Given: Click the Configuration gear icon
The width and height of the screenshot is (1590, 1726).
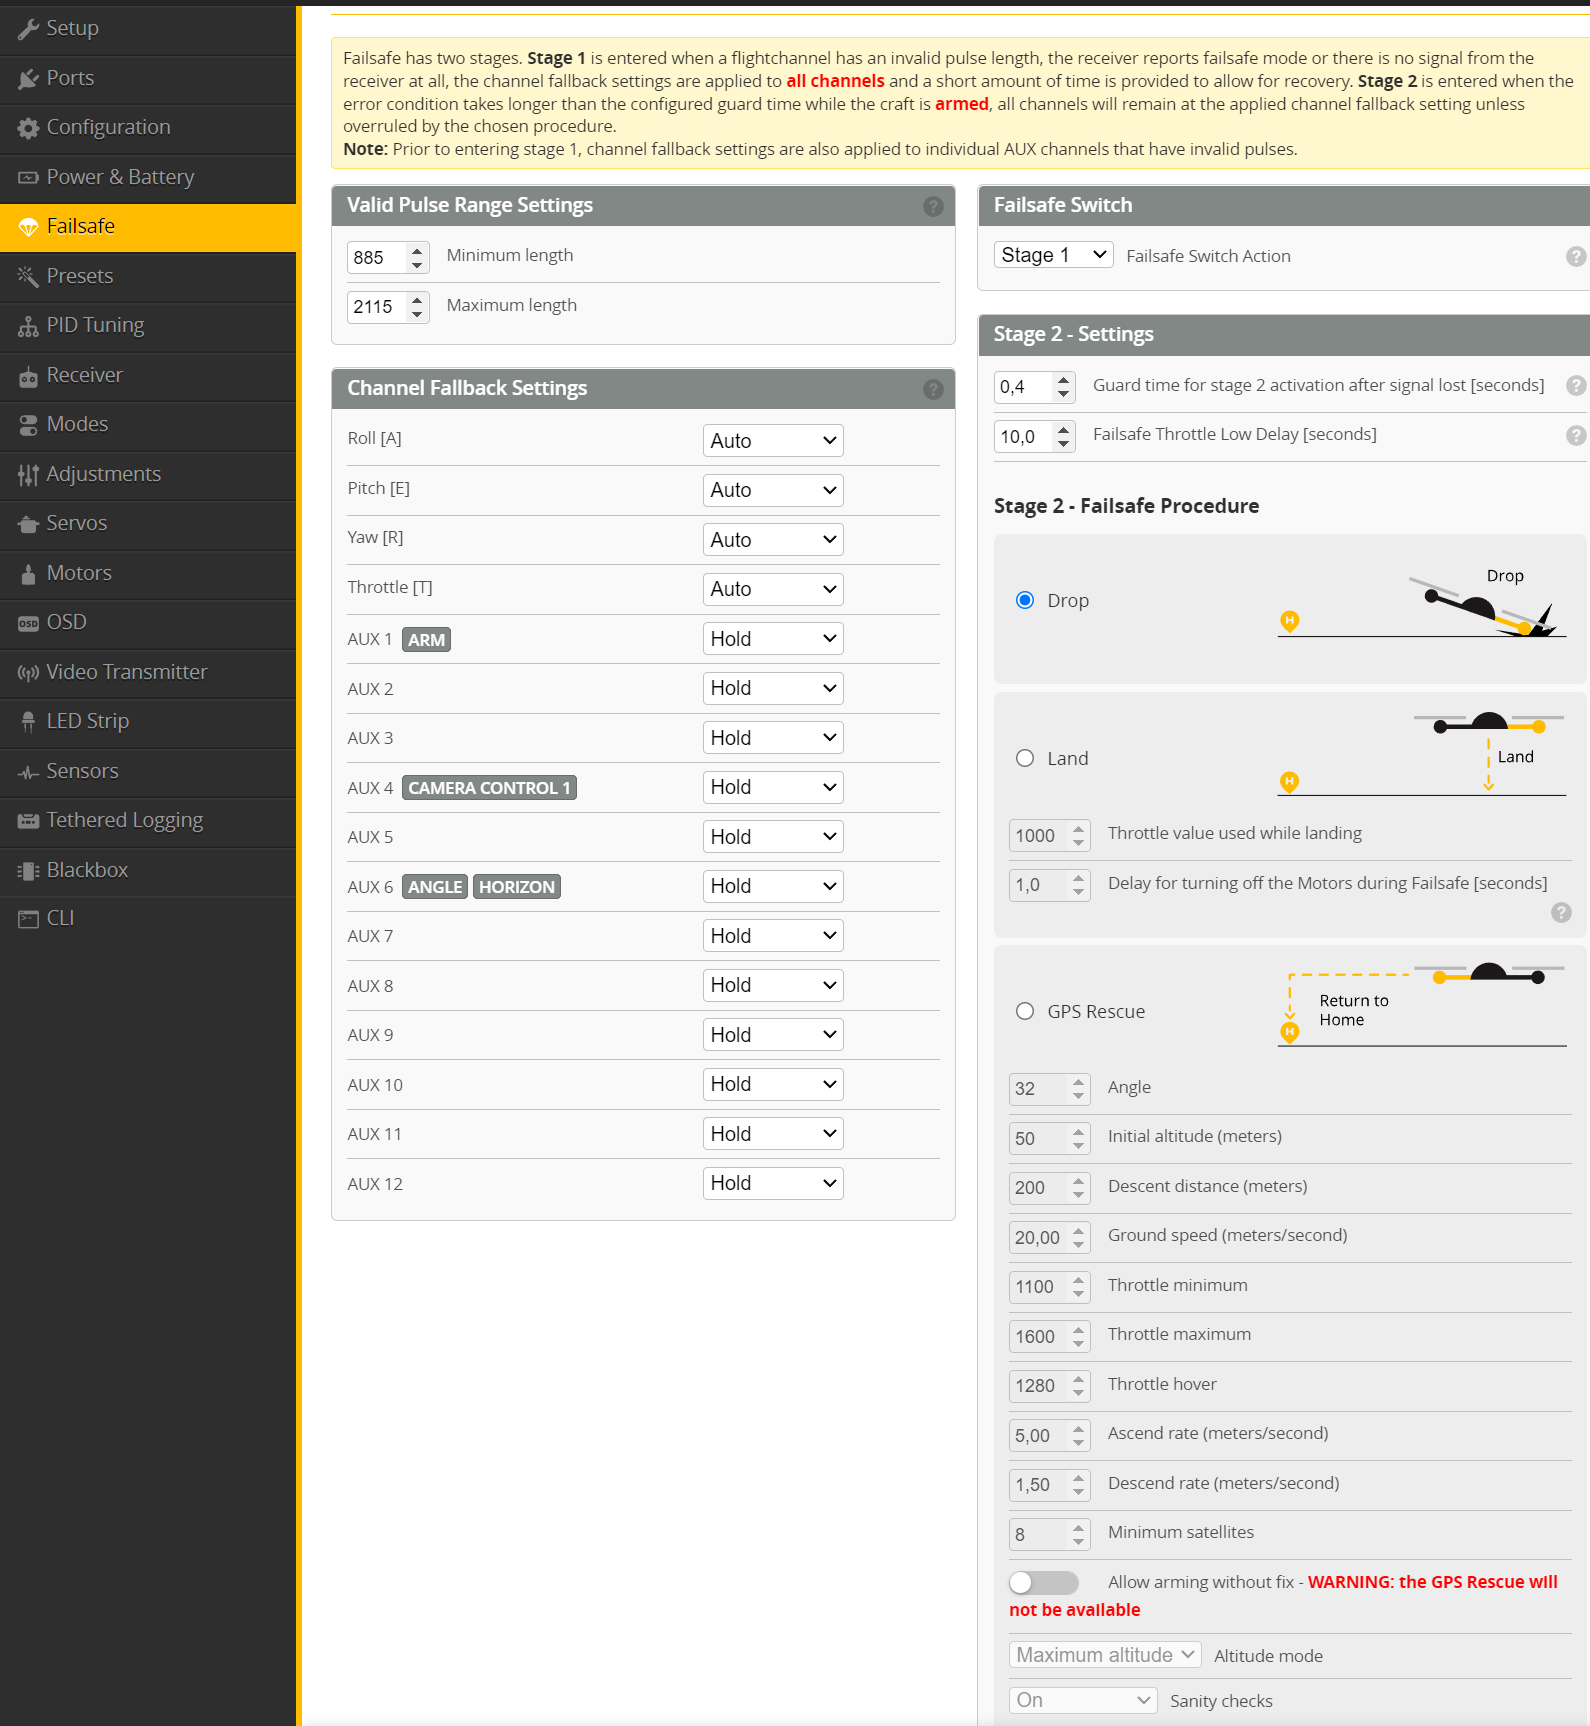Looking at the screenshot, I should [28, 128].
